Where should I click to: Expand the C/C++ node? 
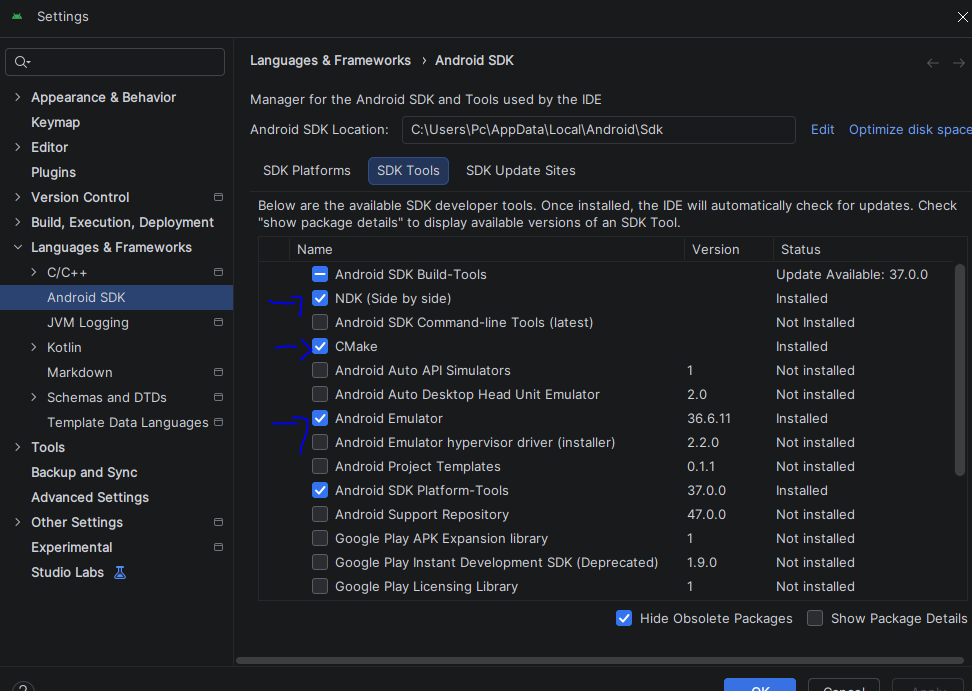point(33,272)
